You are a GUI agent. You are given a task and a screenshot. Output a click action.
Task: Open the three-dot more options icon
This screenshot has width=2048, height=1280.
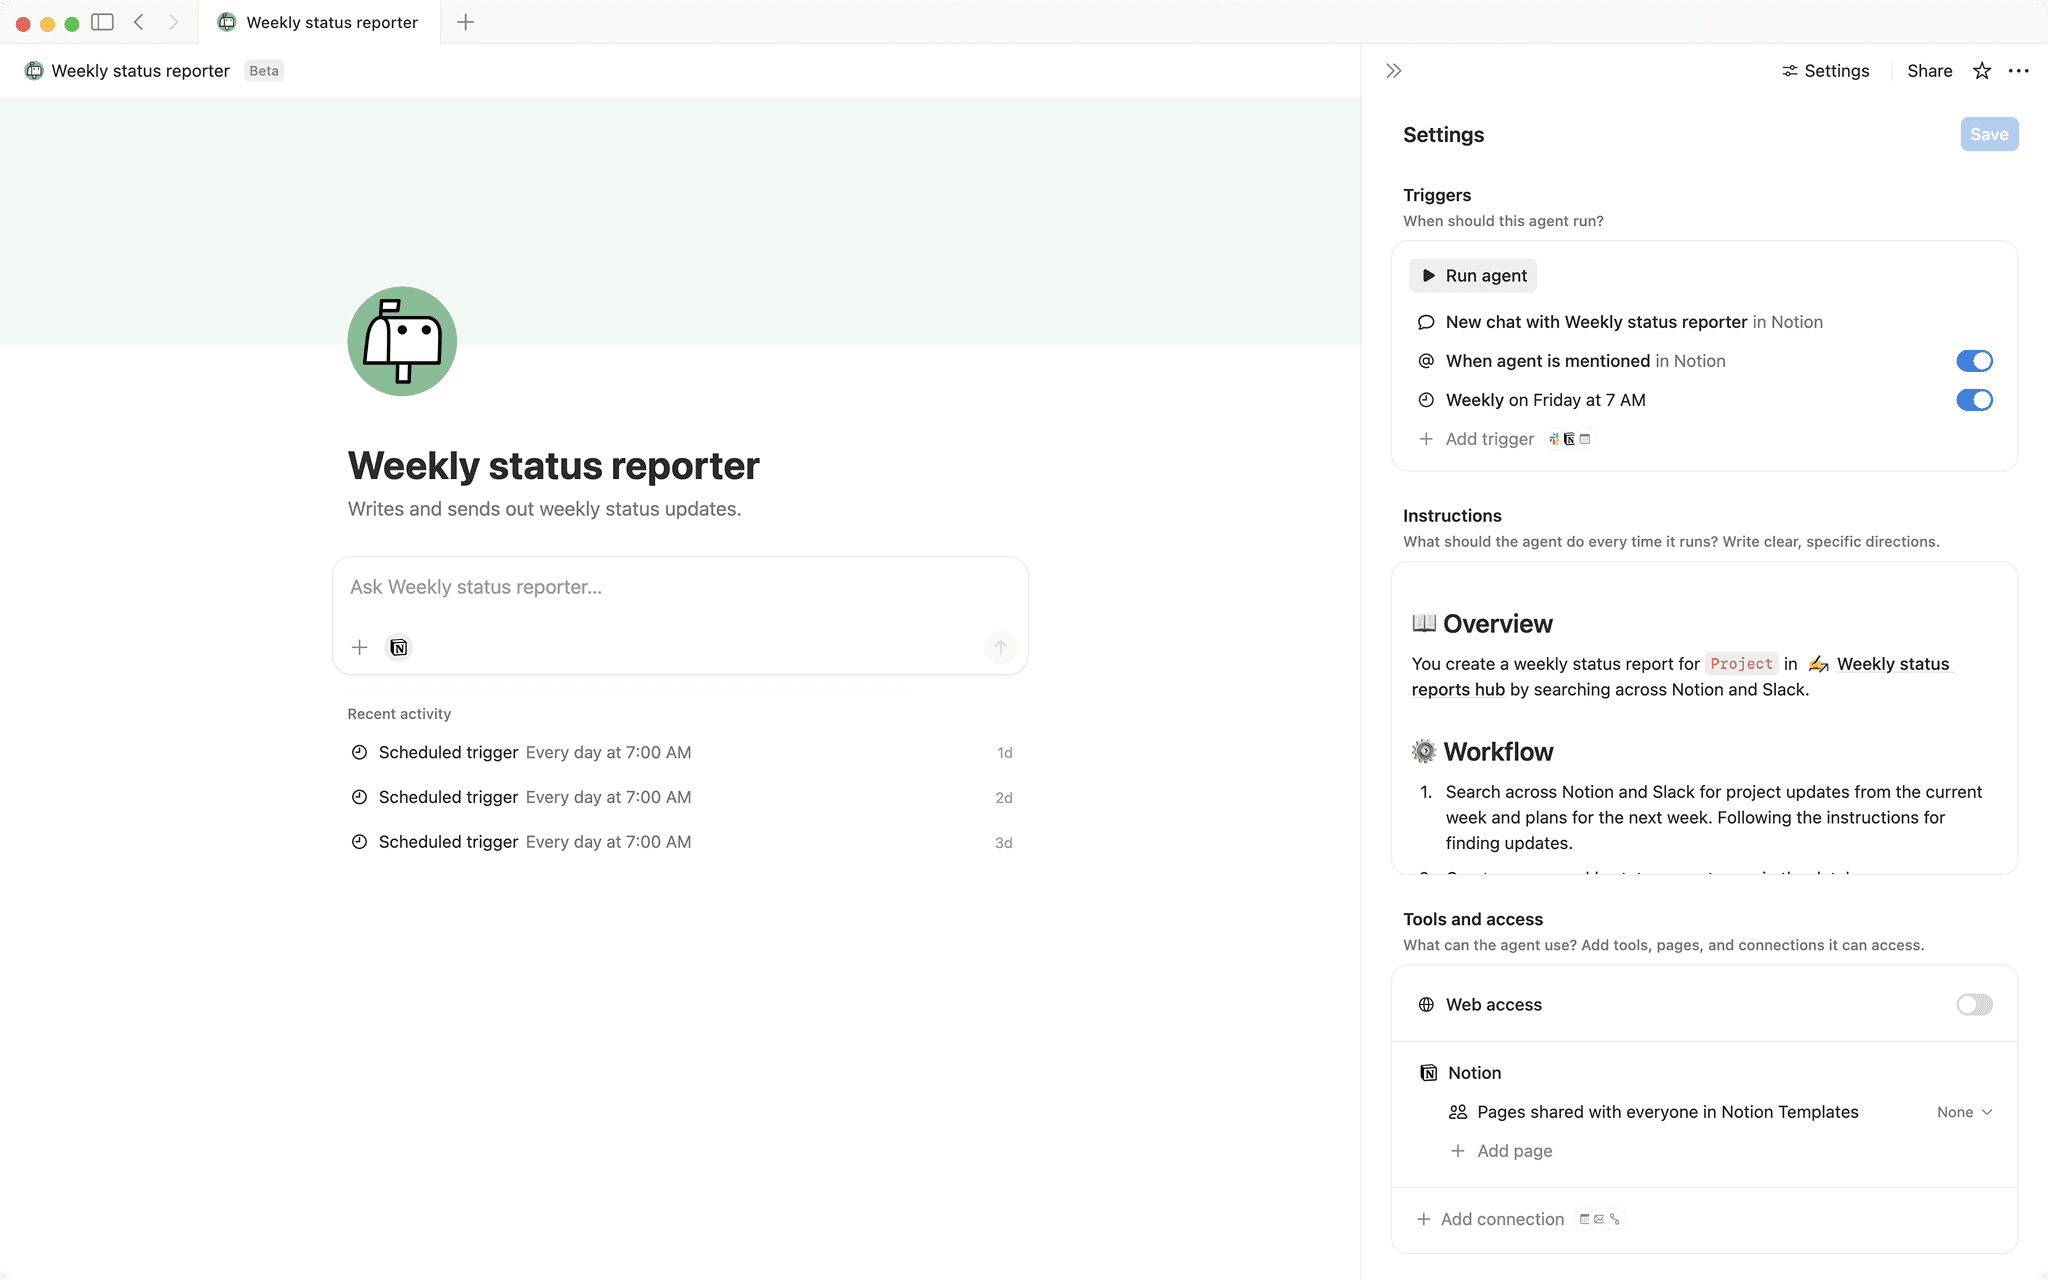click(2019, 70)
